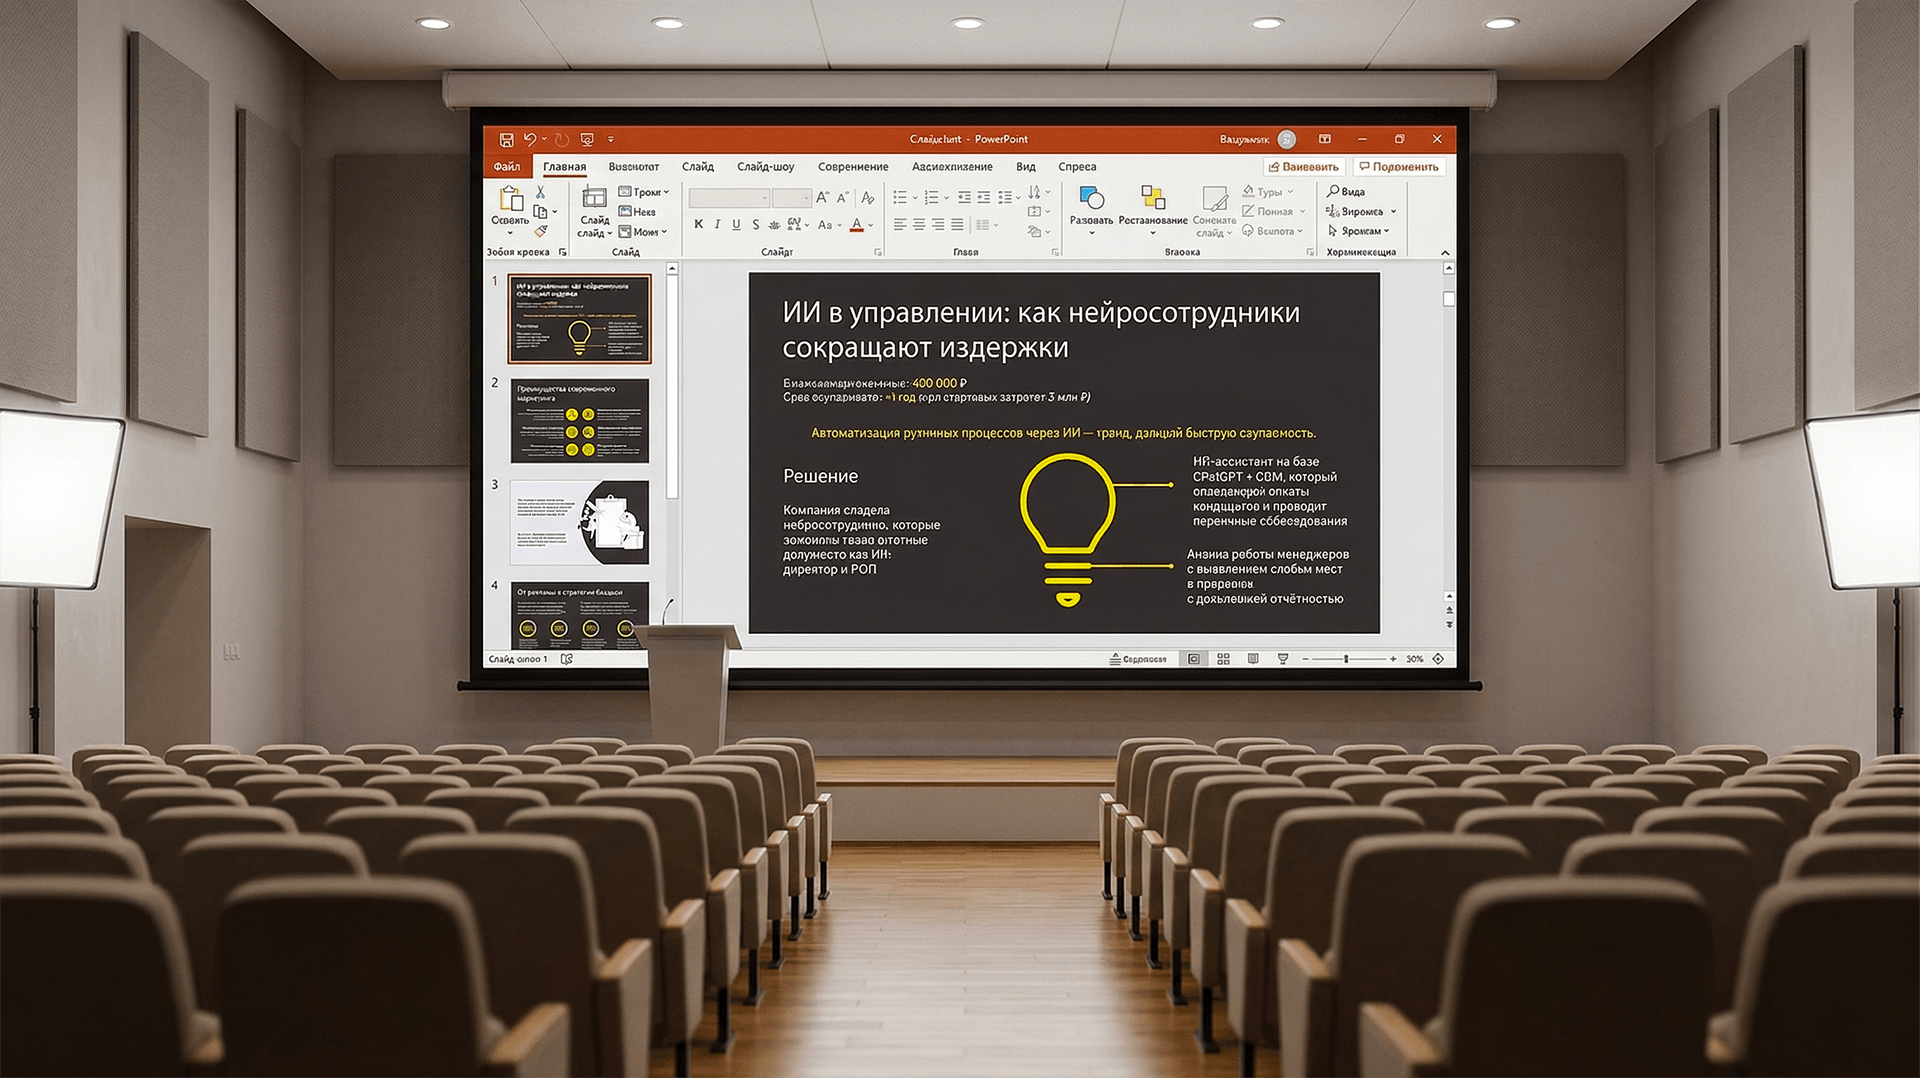Open the Customize Quick Access Toolbar arrow
1920x1078 pixels.
coord(611,140)
